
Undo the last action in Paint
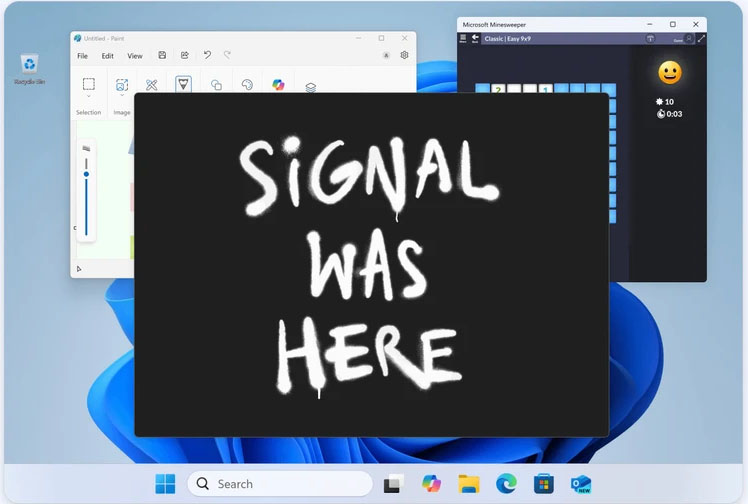tap(207, 56)
